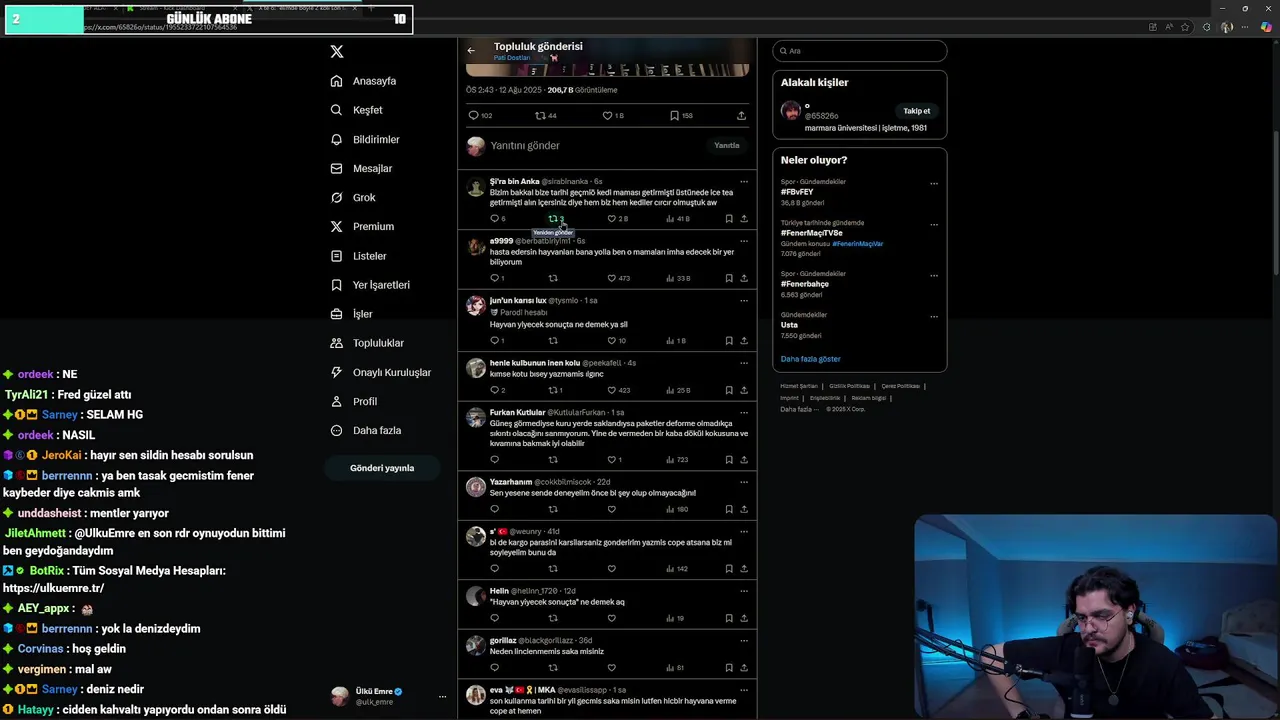Image resolution: width=1280 pixels, height=720 pixels.
Task: Share Furkan Kutlular's reply
Action: coord(744,460)
